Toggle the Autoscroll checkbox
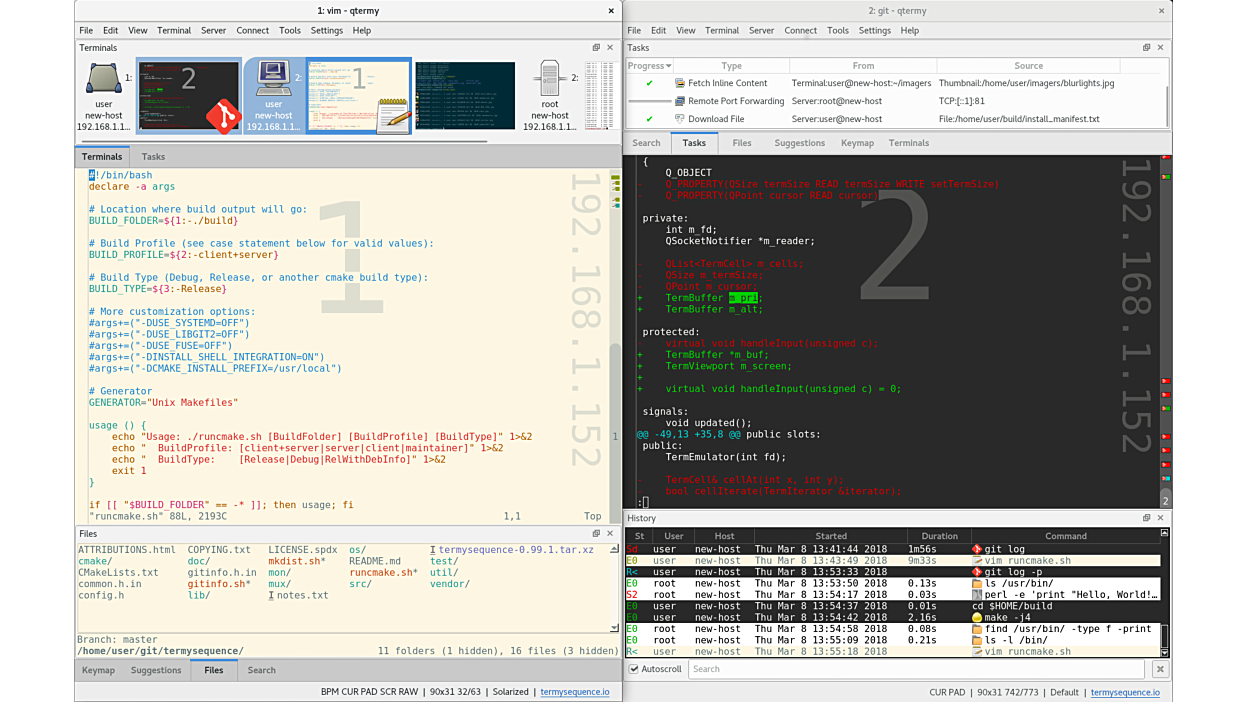Screen dimensions: 1248x702 pos(634,669)
